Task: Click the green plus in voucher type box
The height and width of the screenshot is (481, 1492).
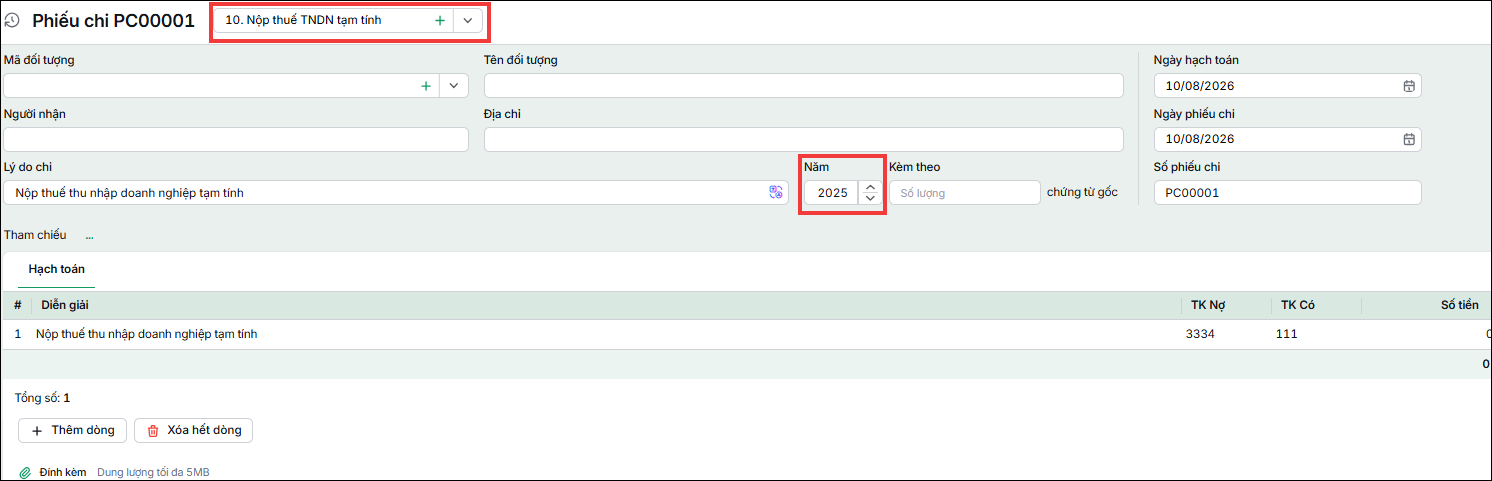Action: pyautogui.click(x=439, y=20)
